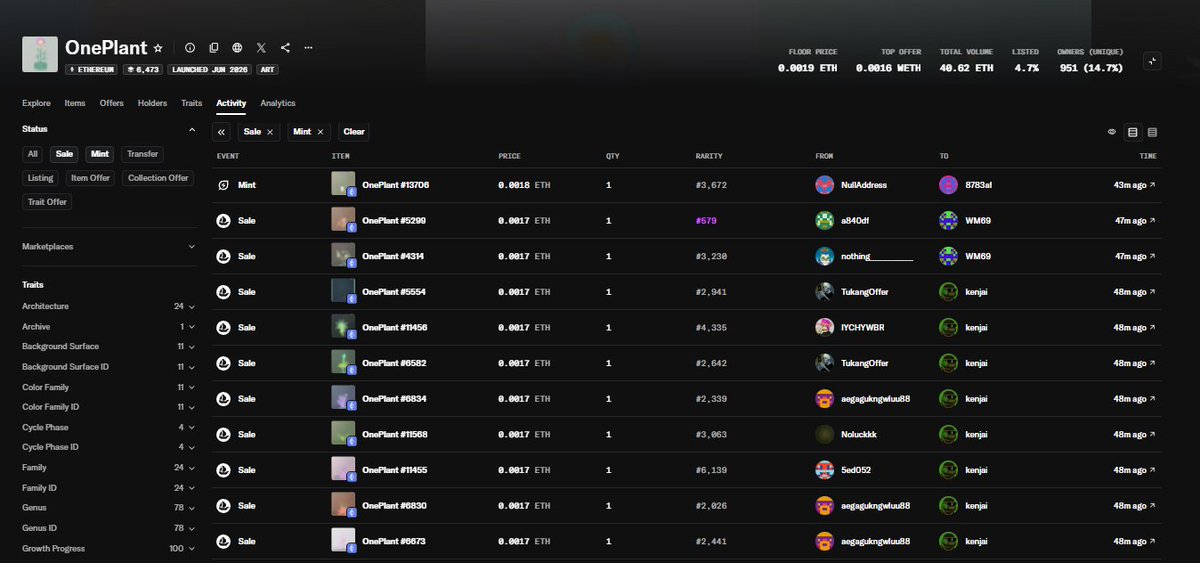Image resolution: width=1200 pixels, height=563 pixels.
Task: Switch to comfortable table row view
Action: pos(1133,132)
